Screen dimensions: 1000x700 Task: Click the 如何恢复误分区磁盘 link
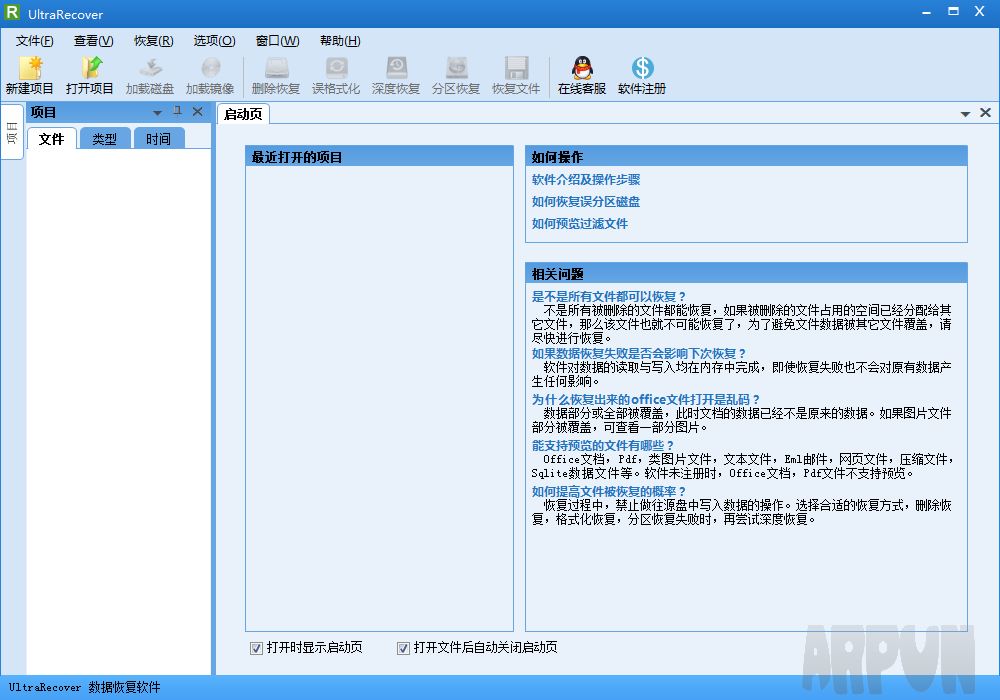586,202
